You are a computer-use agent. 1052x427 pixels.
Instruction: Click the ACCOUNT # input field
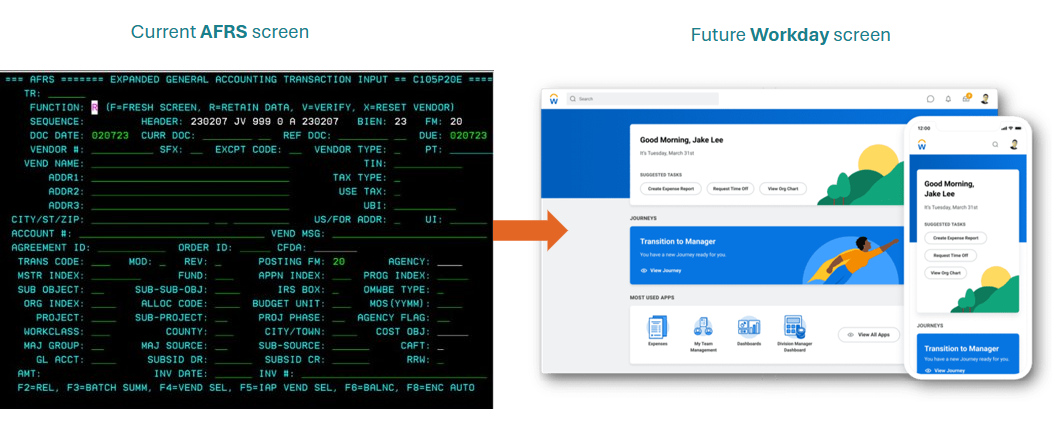(172, 234)
